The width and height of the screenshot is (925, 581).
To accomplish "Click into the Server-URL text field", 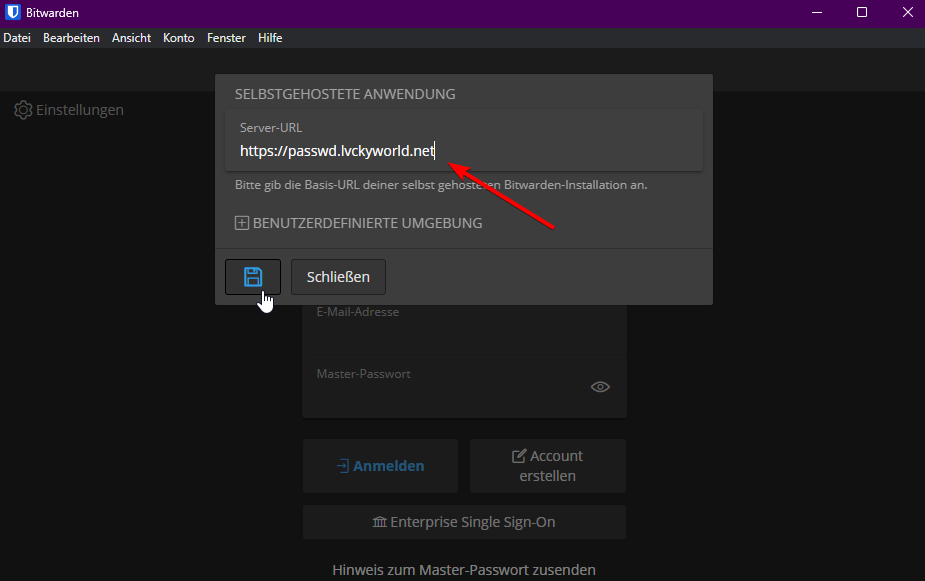I will coord(462,151).
